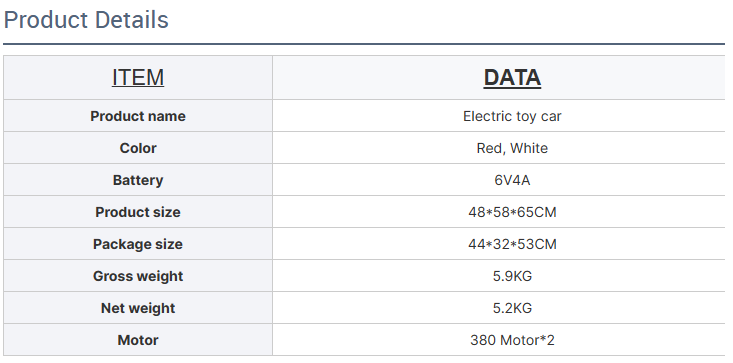Select the Red, White color value
Viewport: 733px width, 363px height.
512,148
